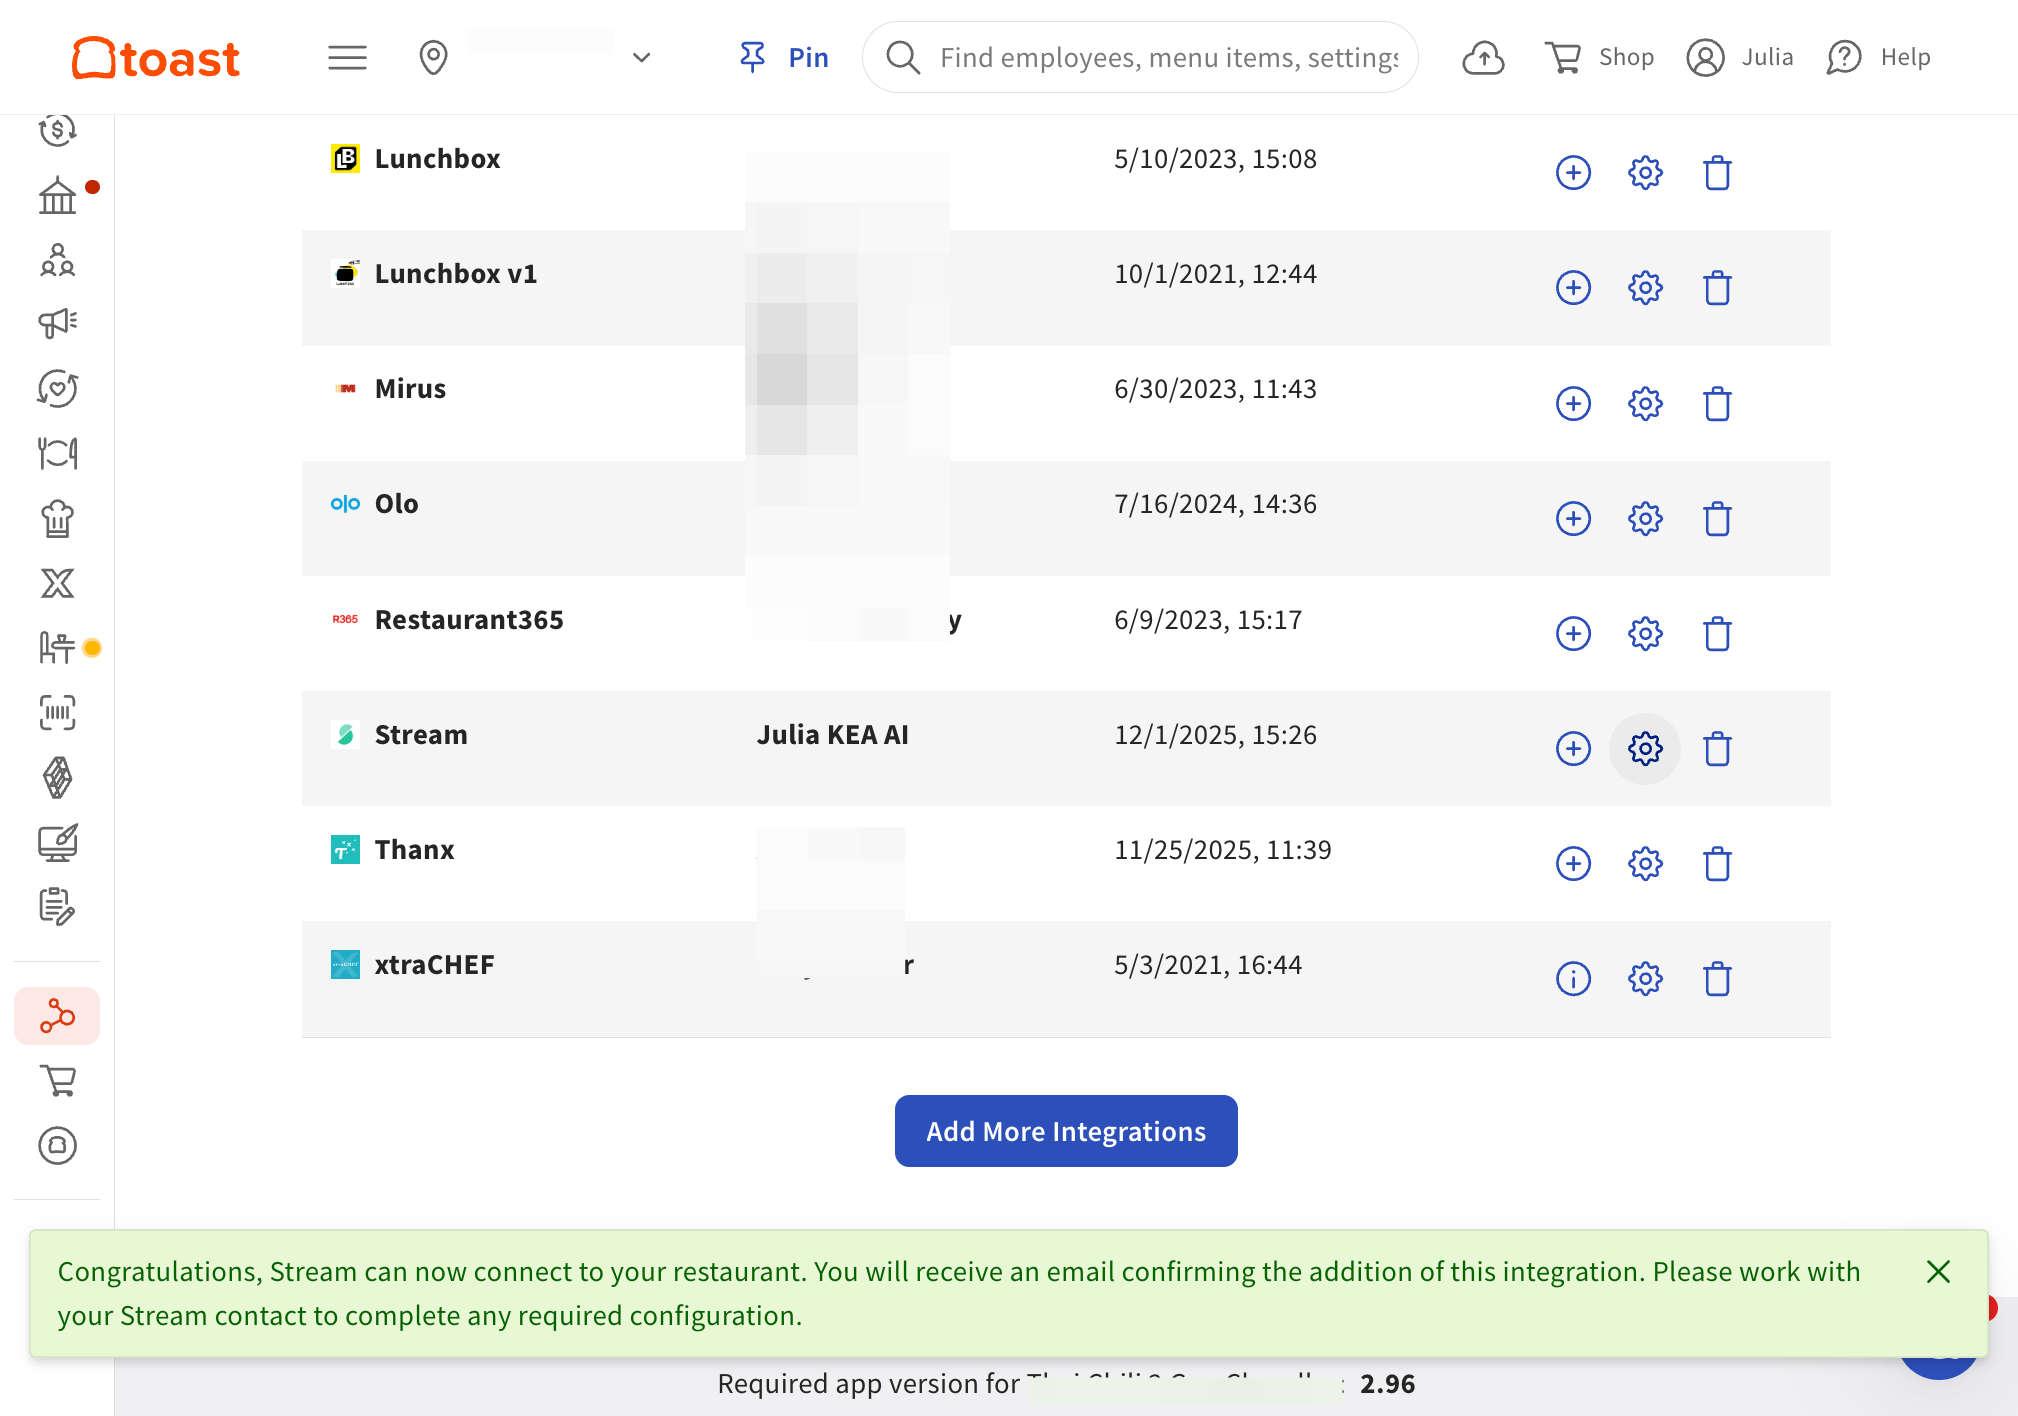Click the cloud upload publish icon
The image size is (2018, 1416).
pos(1483,58)
